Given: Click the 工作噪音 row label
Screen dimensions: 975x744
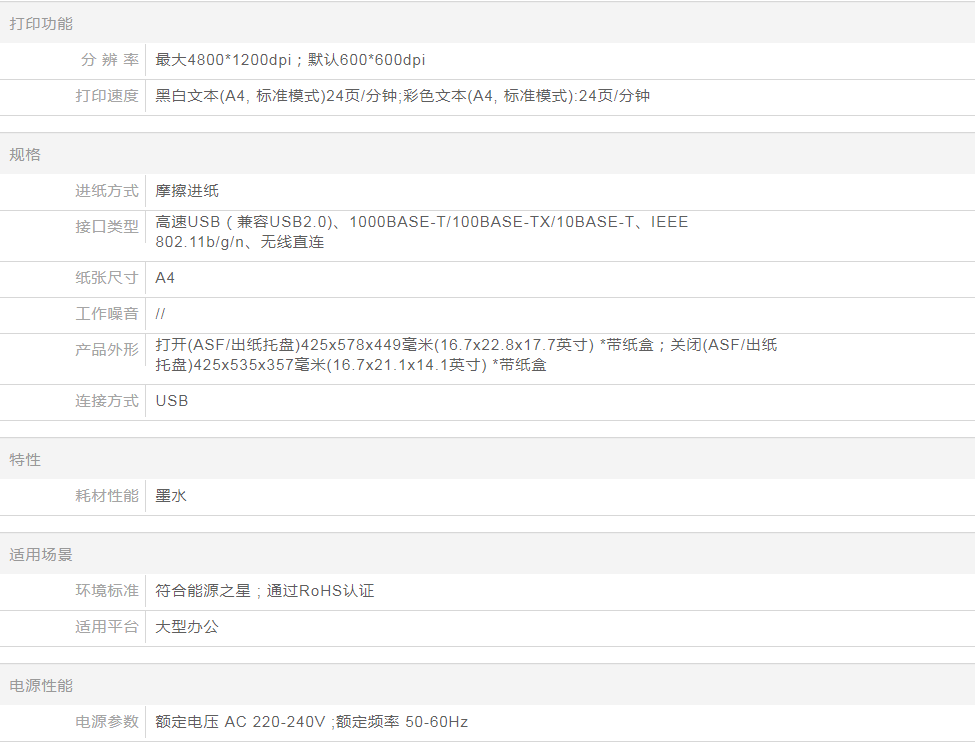Looking at the screenshot, I should tap(107, 314).
